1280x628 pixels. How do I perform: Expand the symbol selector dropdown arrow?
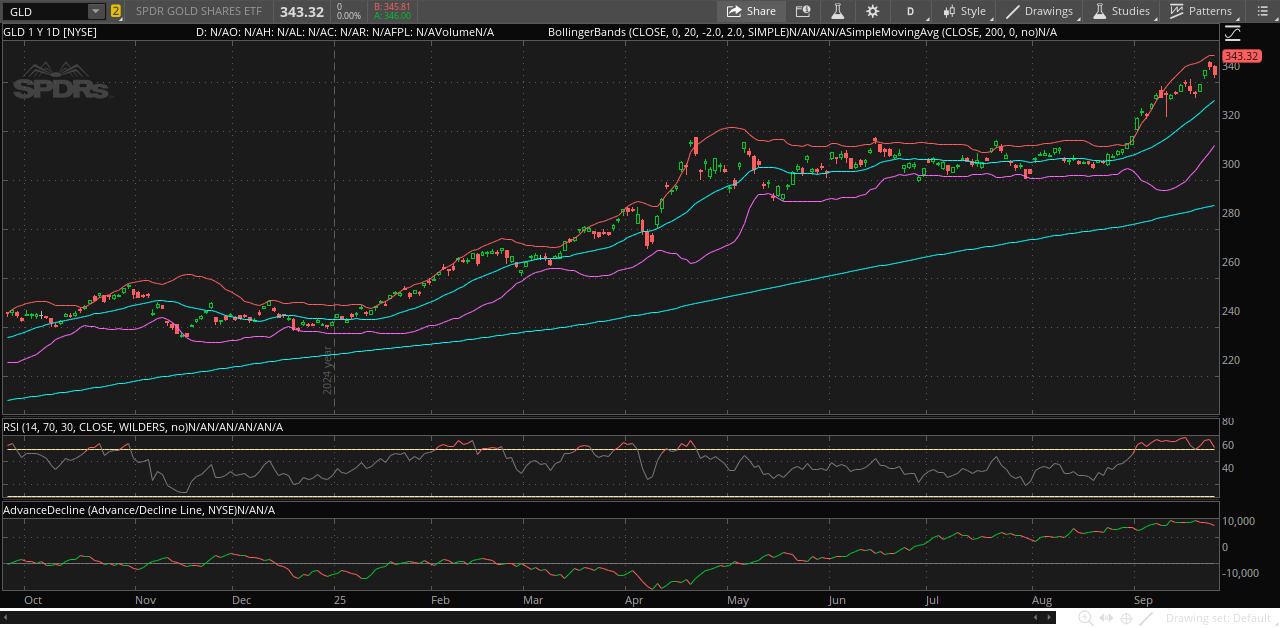96,11
